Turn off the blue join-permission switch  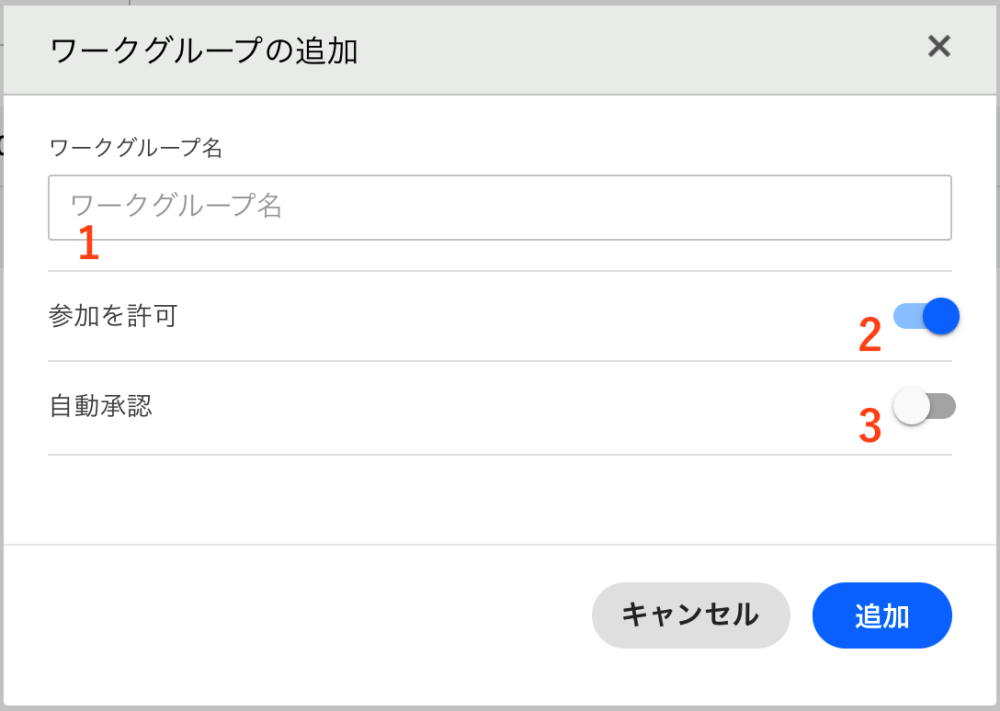[927, 316]
